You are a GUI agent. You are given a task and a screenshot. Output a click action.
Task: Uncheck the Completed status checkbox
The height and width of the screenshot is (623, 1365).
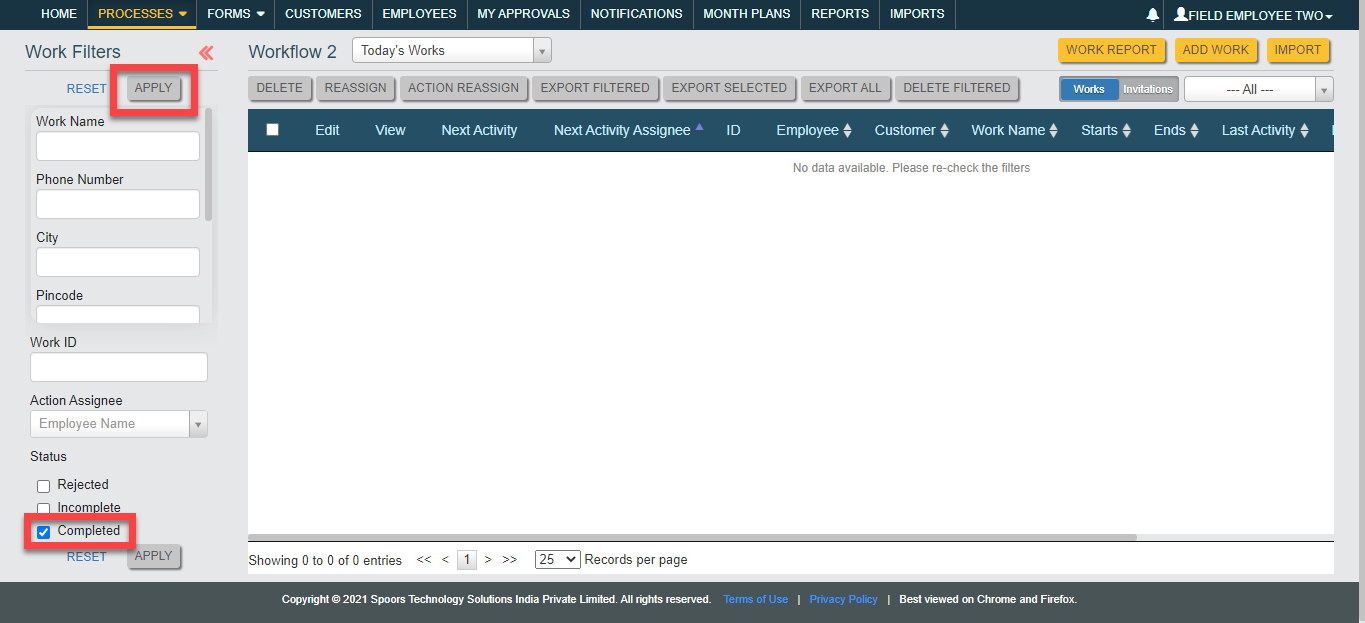44,532
